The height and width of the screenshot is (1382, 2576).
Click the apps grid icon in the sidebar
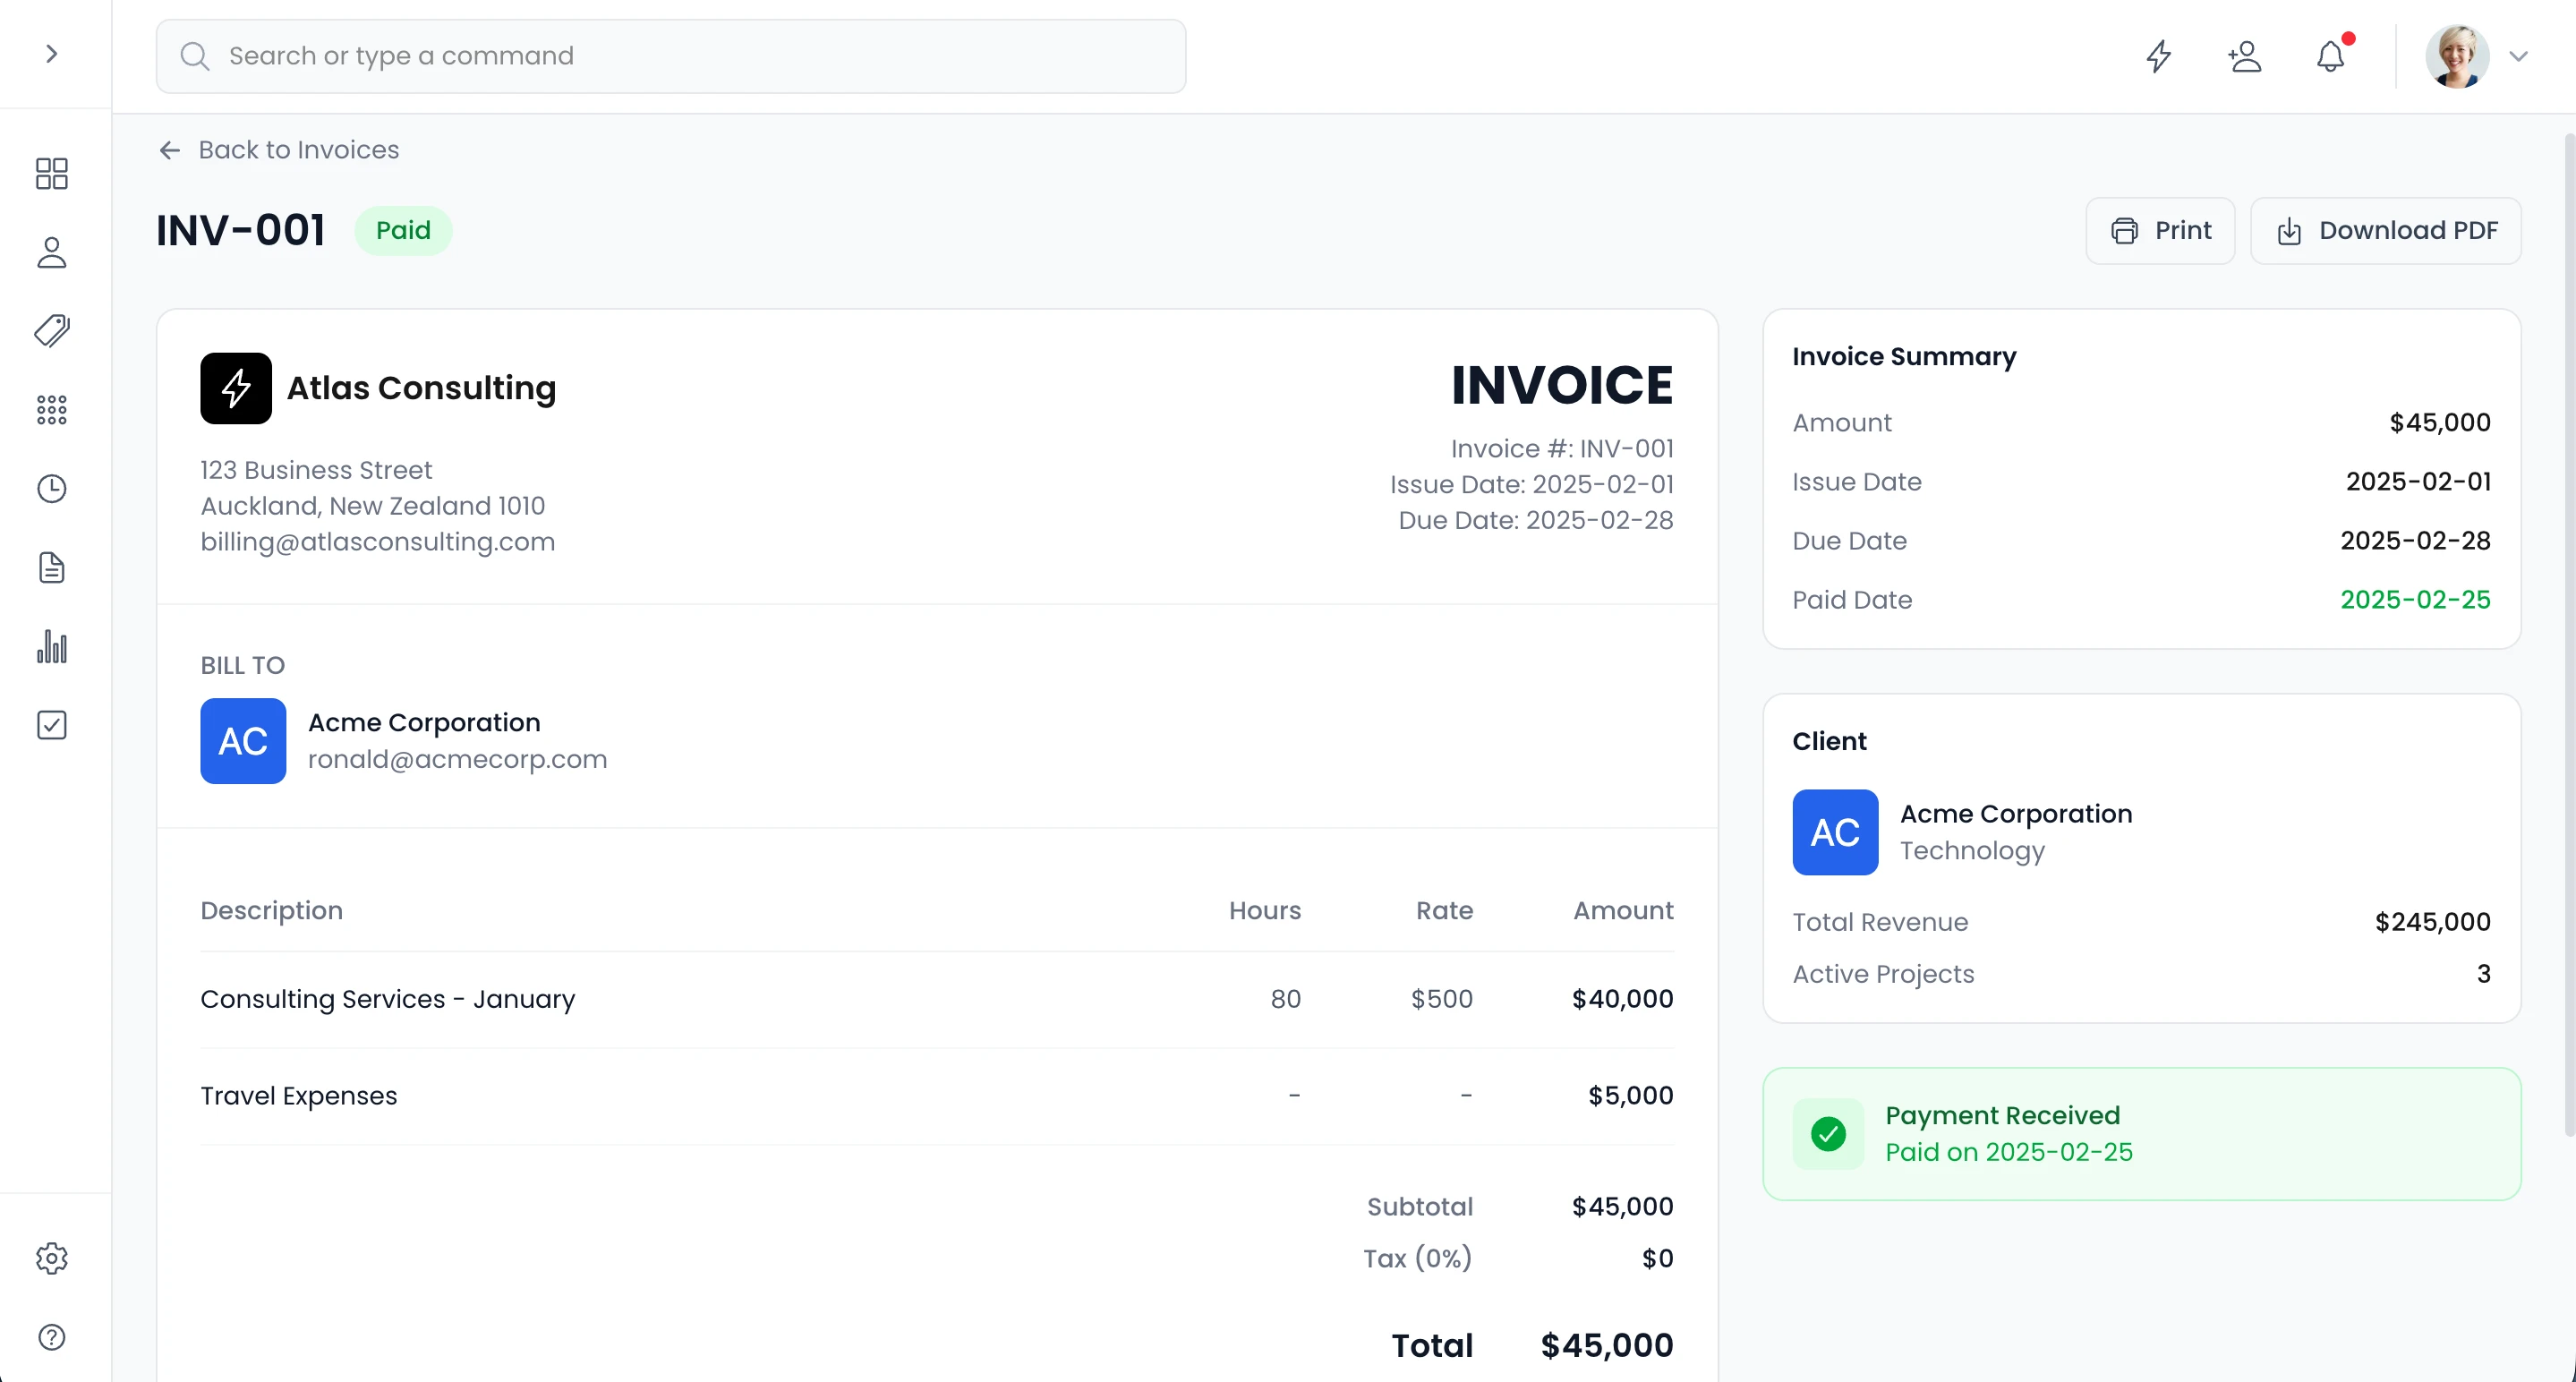[x=50, y=409]
